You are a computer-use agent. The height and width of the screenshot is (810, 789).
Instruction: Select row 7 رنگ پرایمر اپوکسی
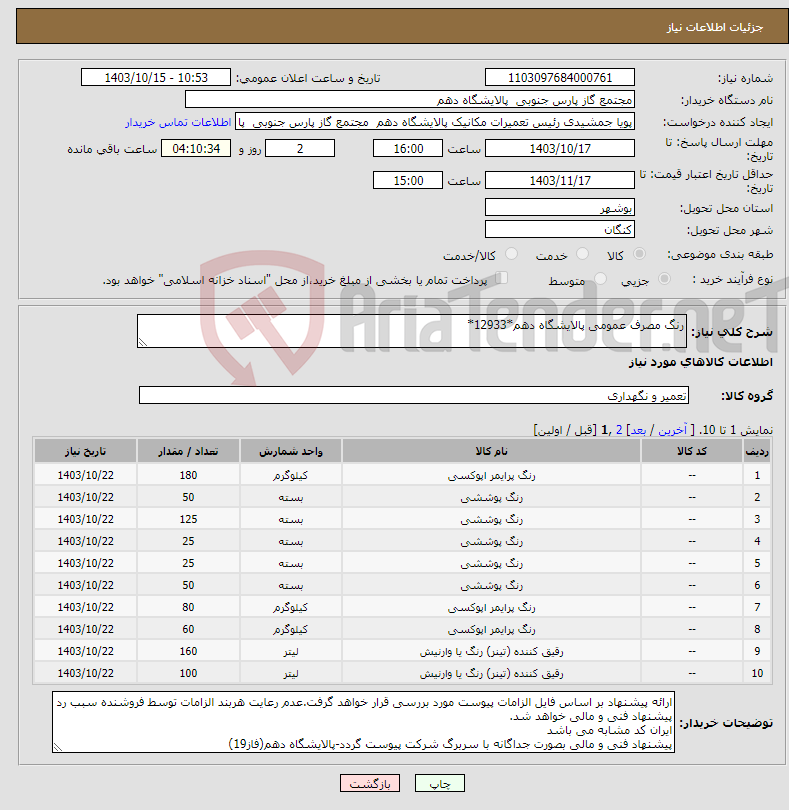[491, 608]
